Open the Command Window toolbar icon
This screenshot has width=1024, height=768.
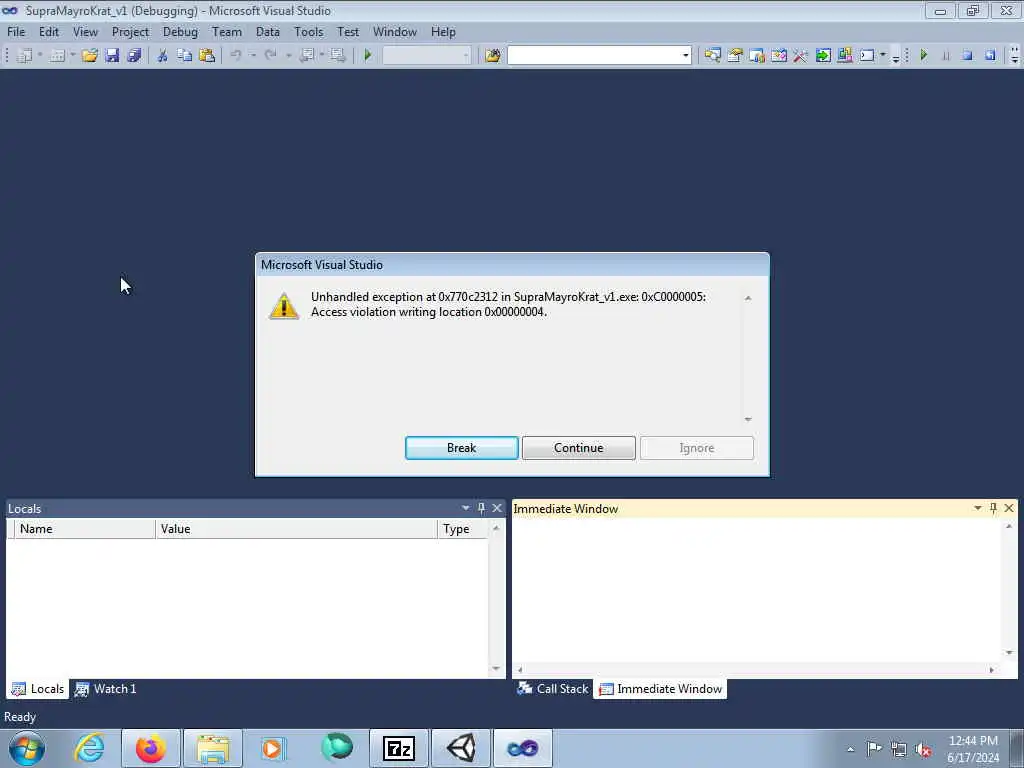[x=867, y=56]
